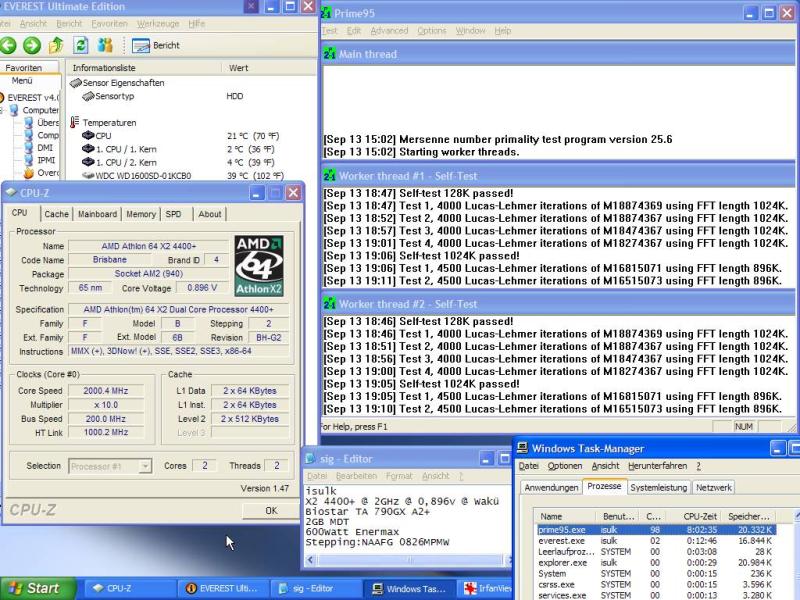The image size is (800, 600).
Task: Switch to the SPD tab in CPU-Z
Action: [x=173, y=214]
